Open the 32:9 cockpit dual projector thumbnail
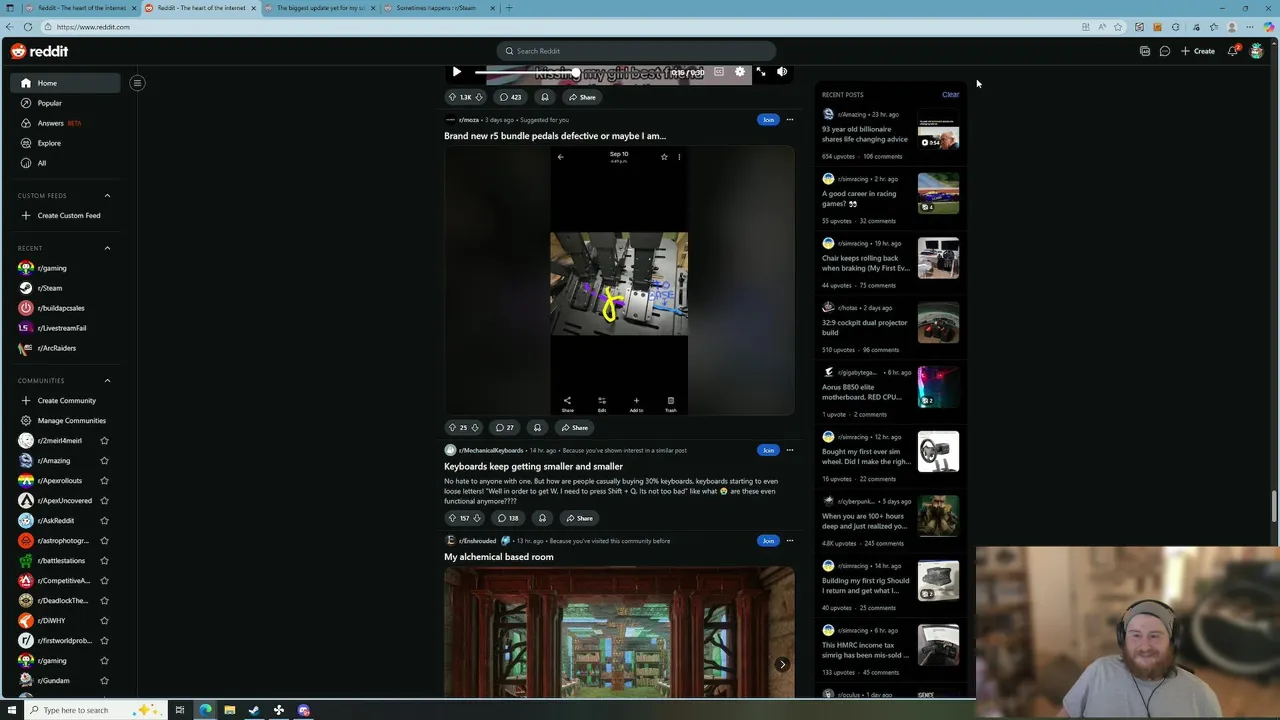This screenshot has height=720, width=1280. [938, 323]
